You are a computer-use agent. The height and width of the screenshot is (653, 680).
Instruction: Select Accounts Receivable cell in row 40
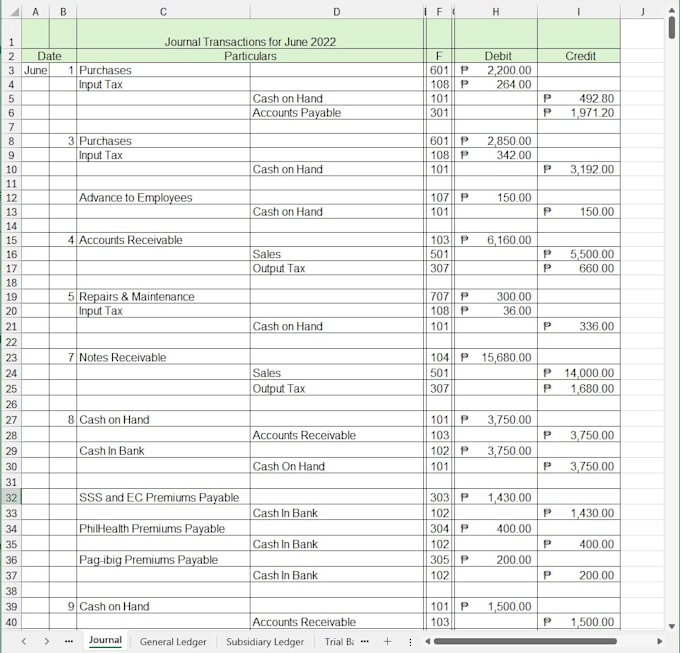click(x=337, y=622)
